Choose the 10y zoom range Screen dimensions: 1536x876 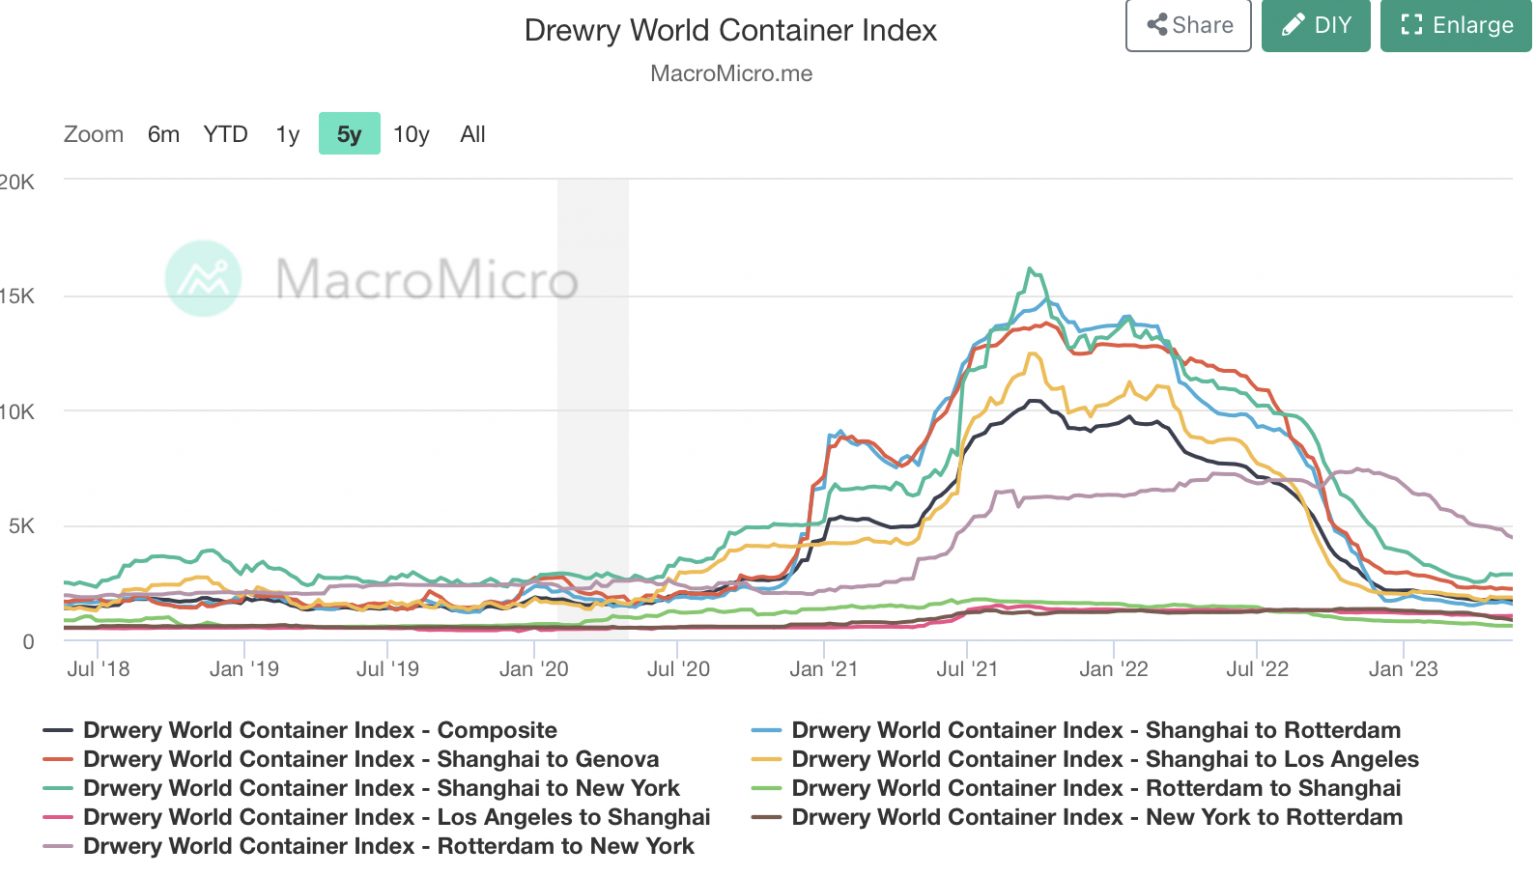(x=411, y=134)
